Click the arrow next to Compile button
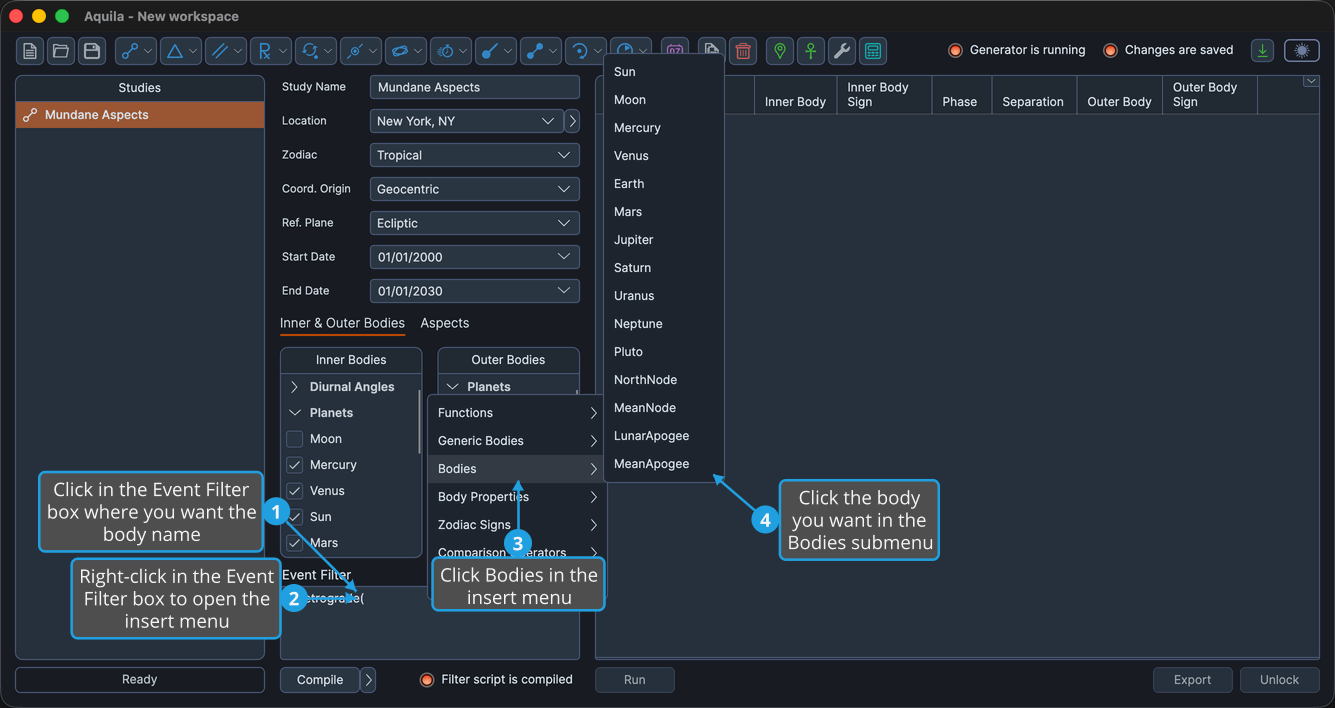Viewport: 1335px width, 708px height. 368,680
